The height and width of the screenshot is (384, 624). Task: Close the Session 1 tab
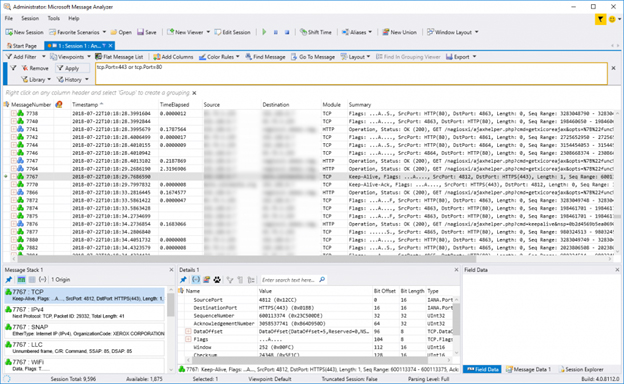tap(111, 46)
